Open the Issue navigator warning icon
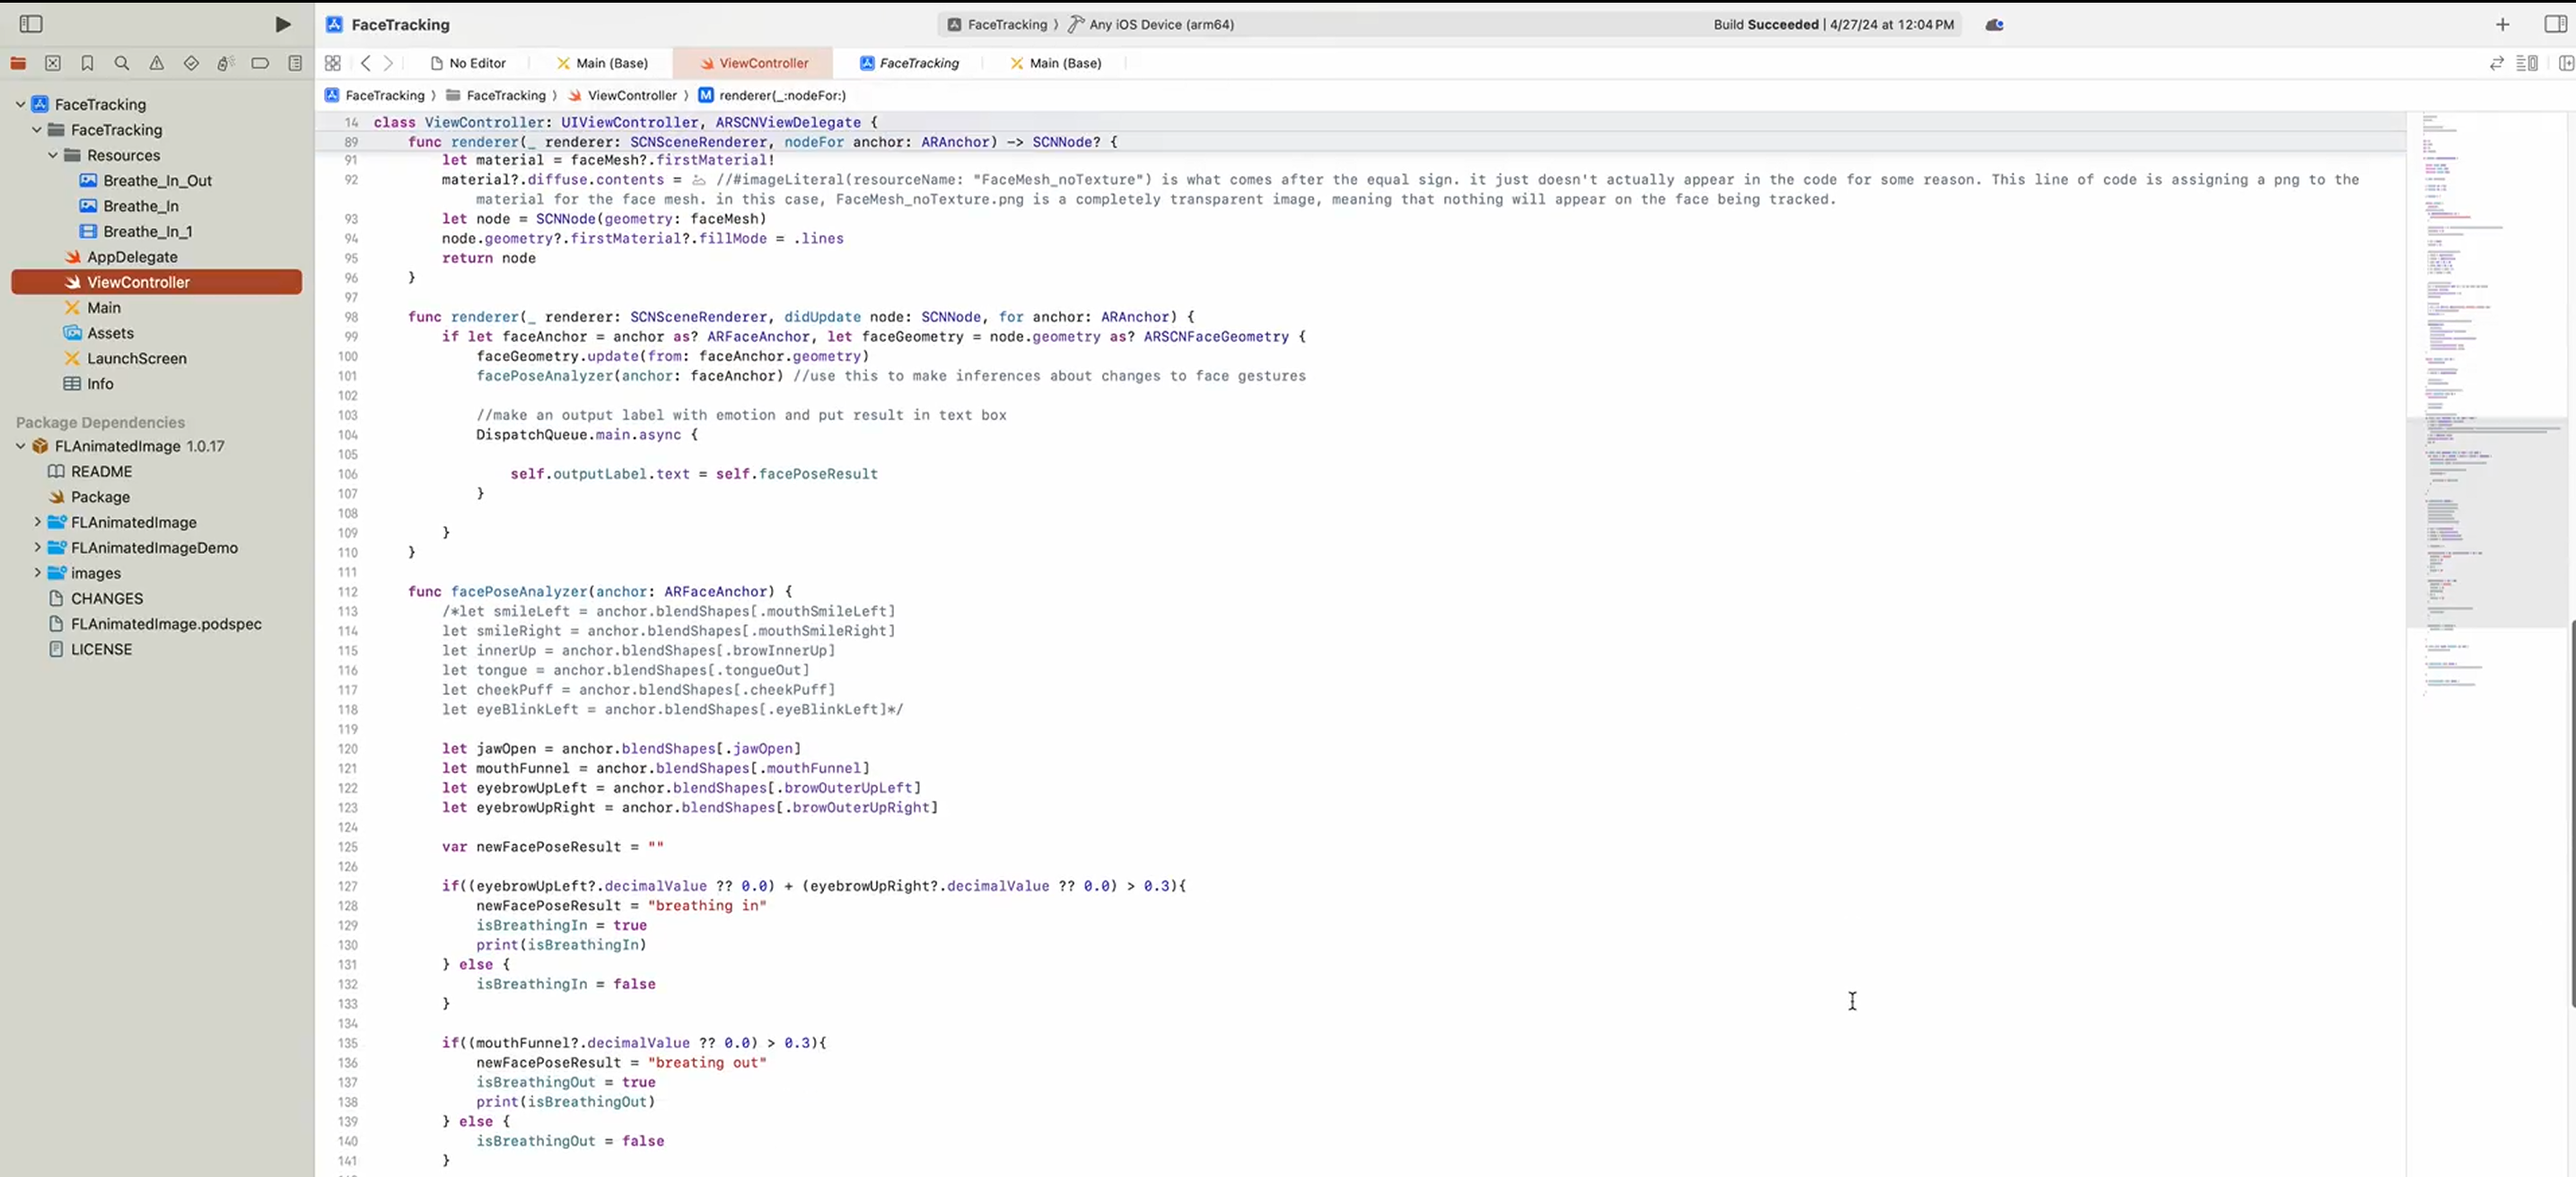2576x1177 pixels. (x=157, y=63)
